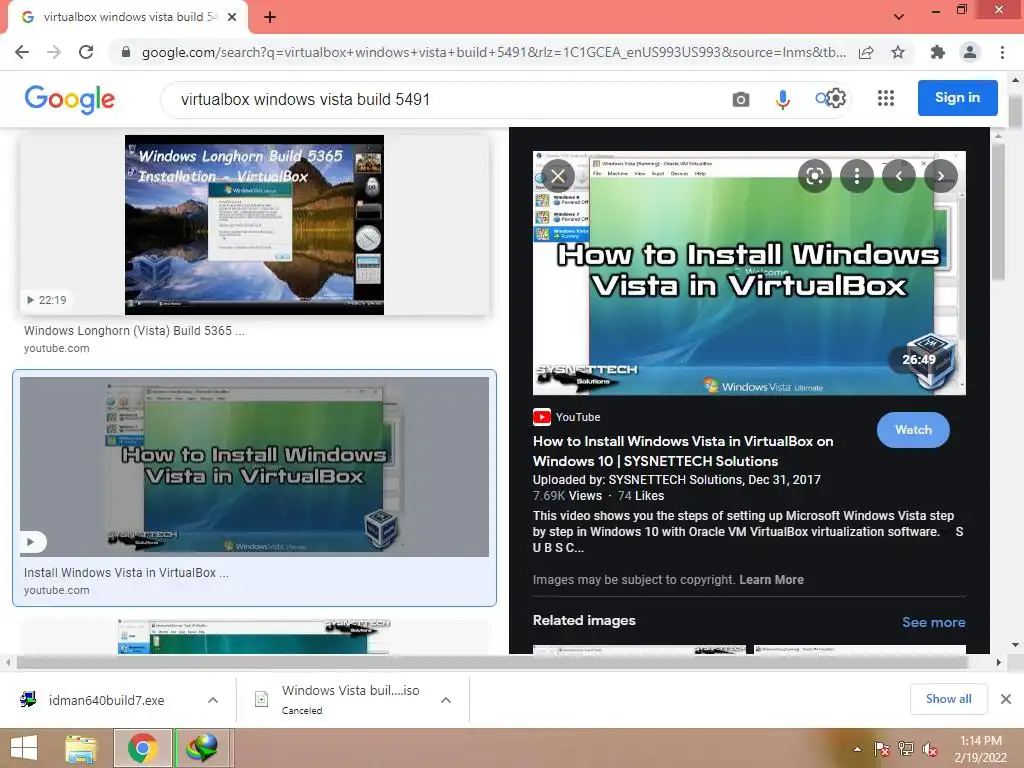The height and width of the screenshot is (768, 1024).
Task: Show the previous image in preview
Action: click(899, 176)
